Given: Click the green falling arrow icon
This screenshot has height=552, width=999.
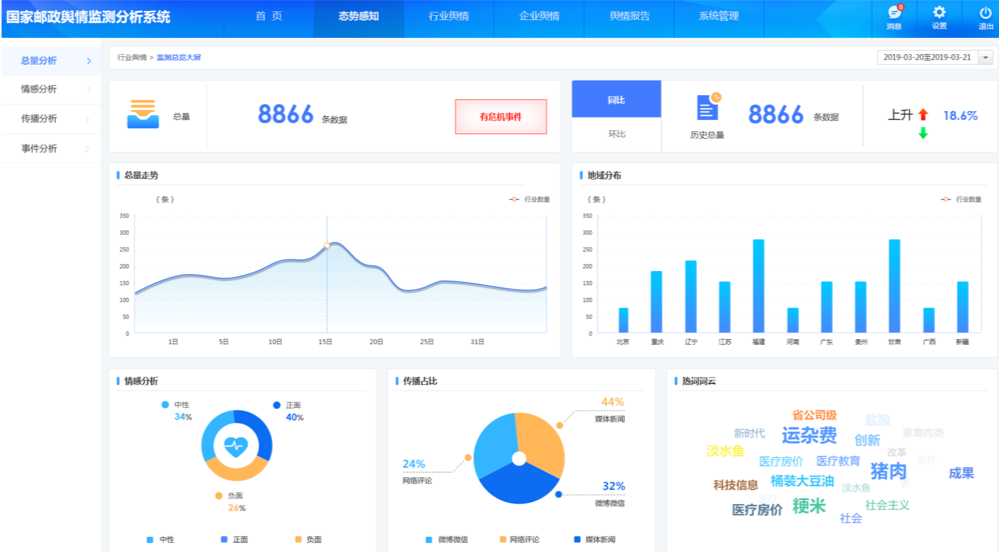Looking at the screenshot, I should pyautogui.click(x=923, y=133).
